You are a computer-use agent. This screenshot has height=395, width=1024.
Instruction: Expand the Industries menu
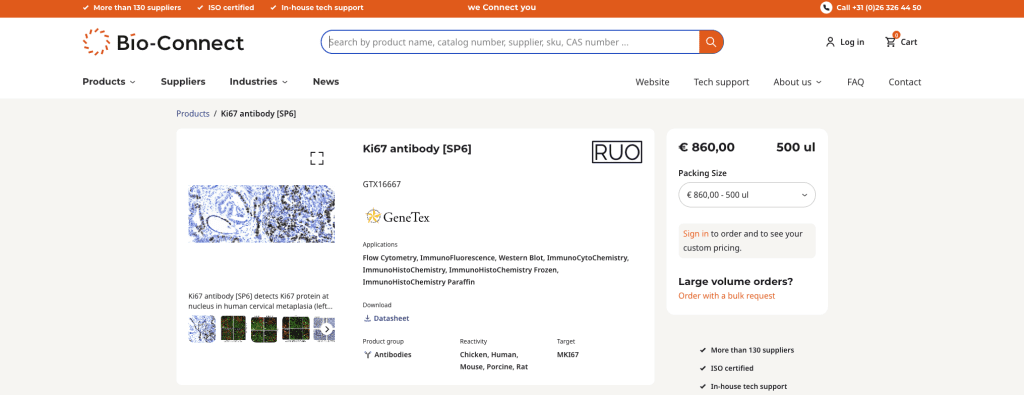[x=259, y=82]
